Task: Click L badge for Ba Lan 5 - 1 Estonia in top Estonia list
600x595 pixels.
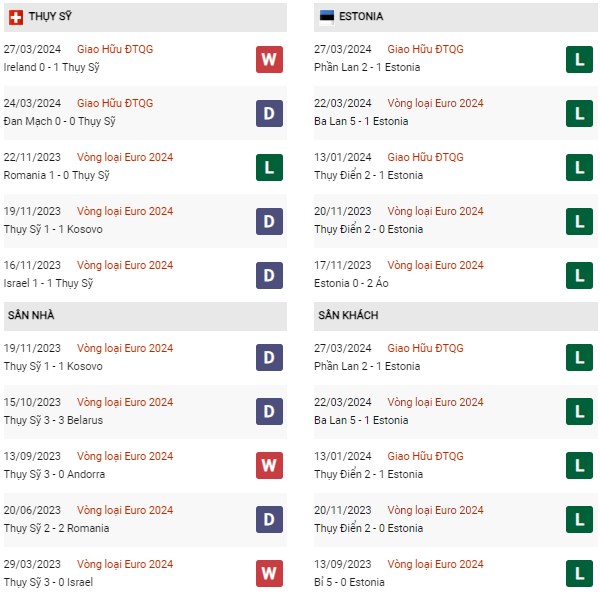Action: (578, 113)
